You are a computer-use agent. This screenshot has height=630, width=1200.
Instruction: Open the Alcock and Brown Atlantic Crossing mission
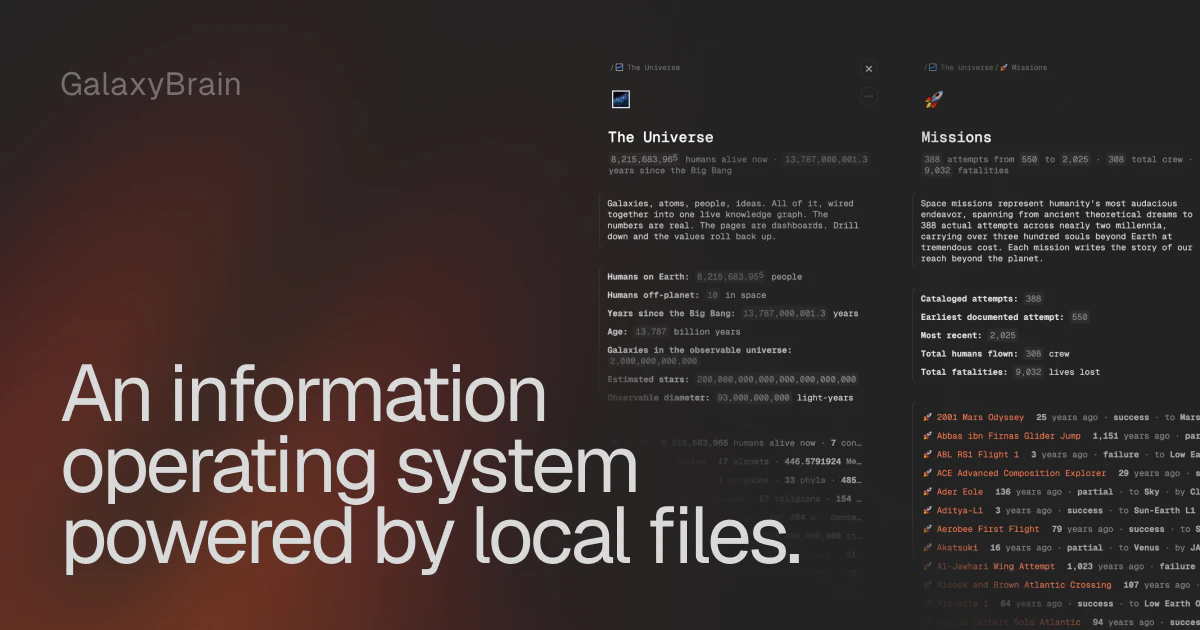1023,585
